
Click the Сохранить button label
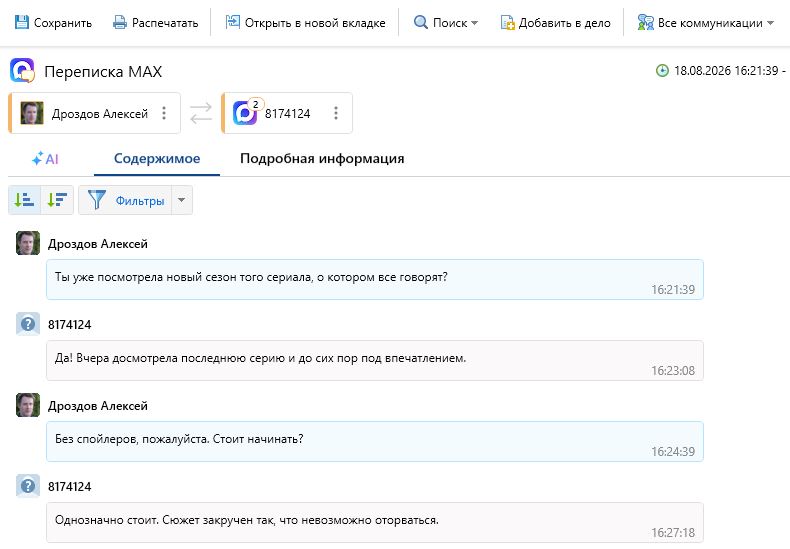coord(63,23)
